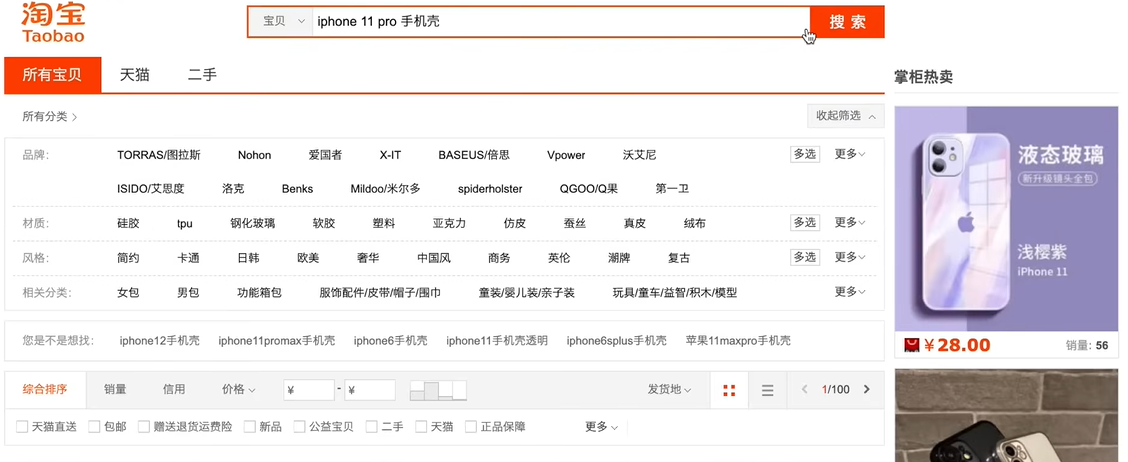The height and width of the screenshot is (462, 1128).
Task: Select the 硅胶 material filter
Action: 128,224
